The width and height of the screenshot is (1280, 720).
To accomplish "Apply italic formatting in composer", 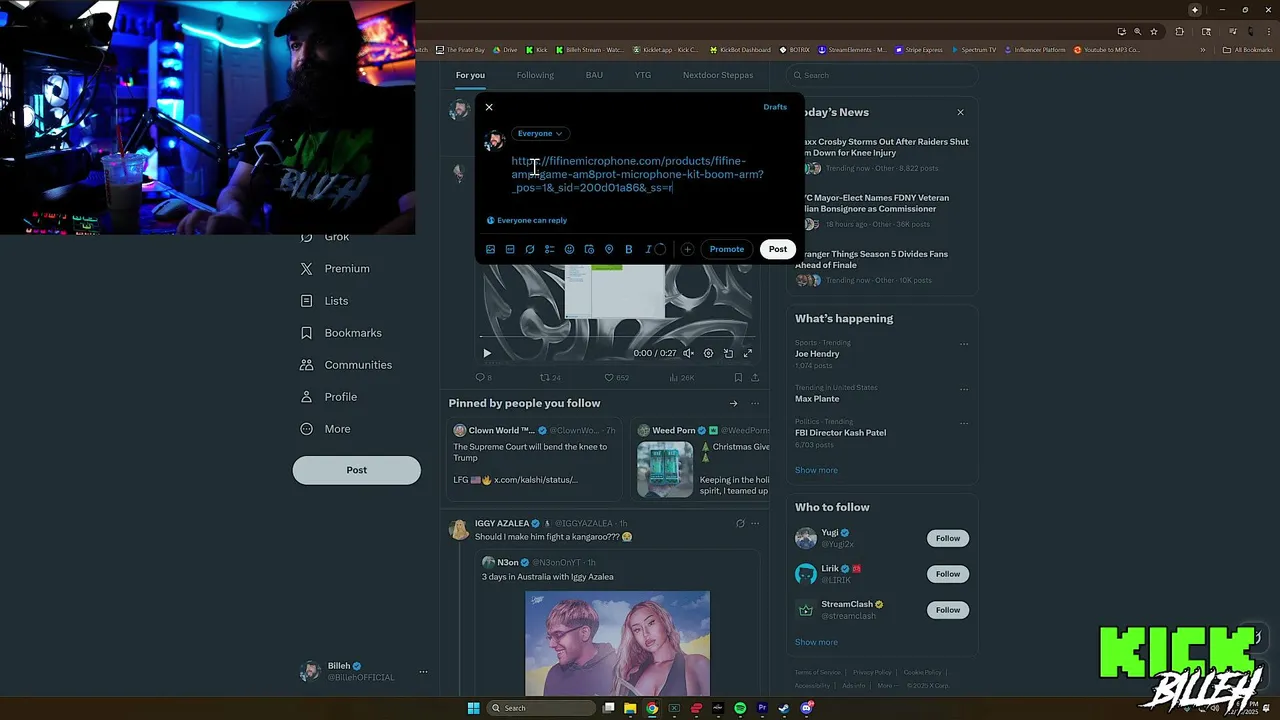I will pyautogui.click(x=648, y=249).
